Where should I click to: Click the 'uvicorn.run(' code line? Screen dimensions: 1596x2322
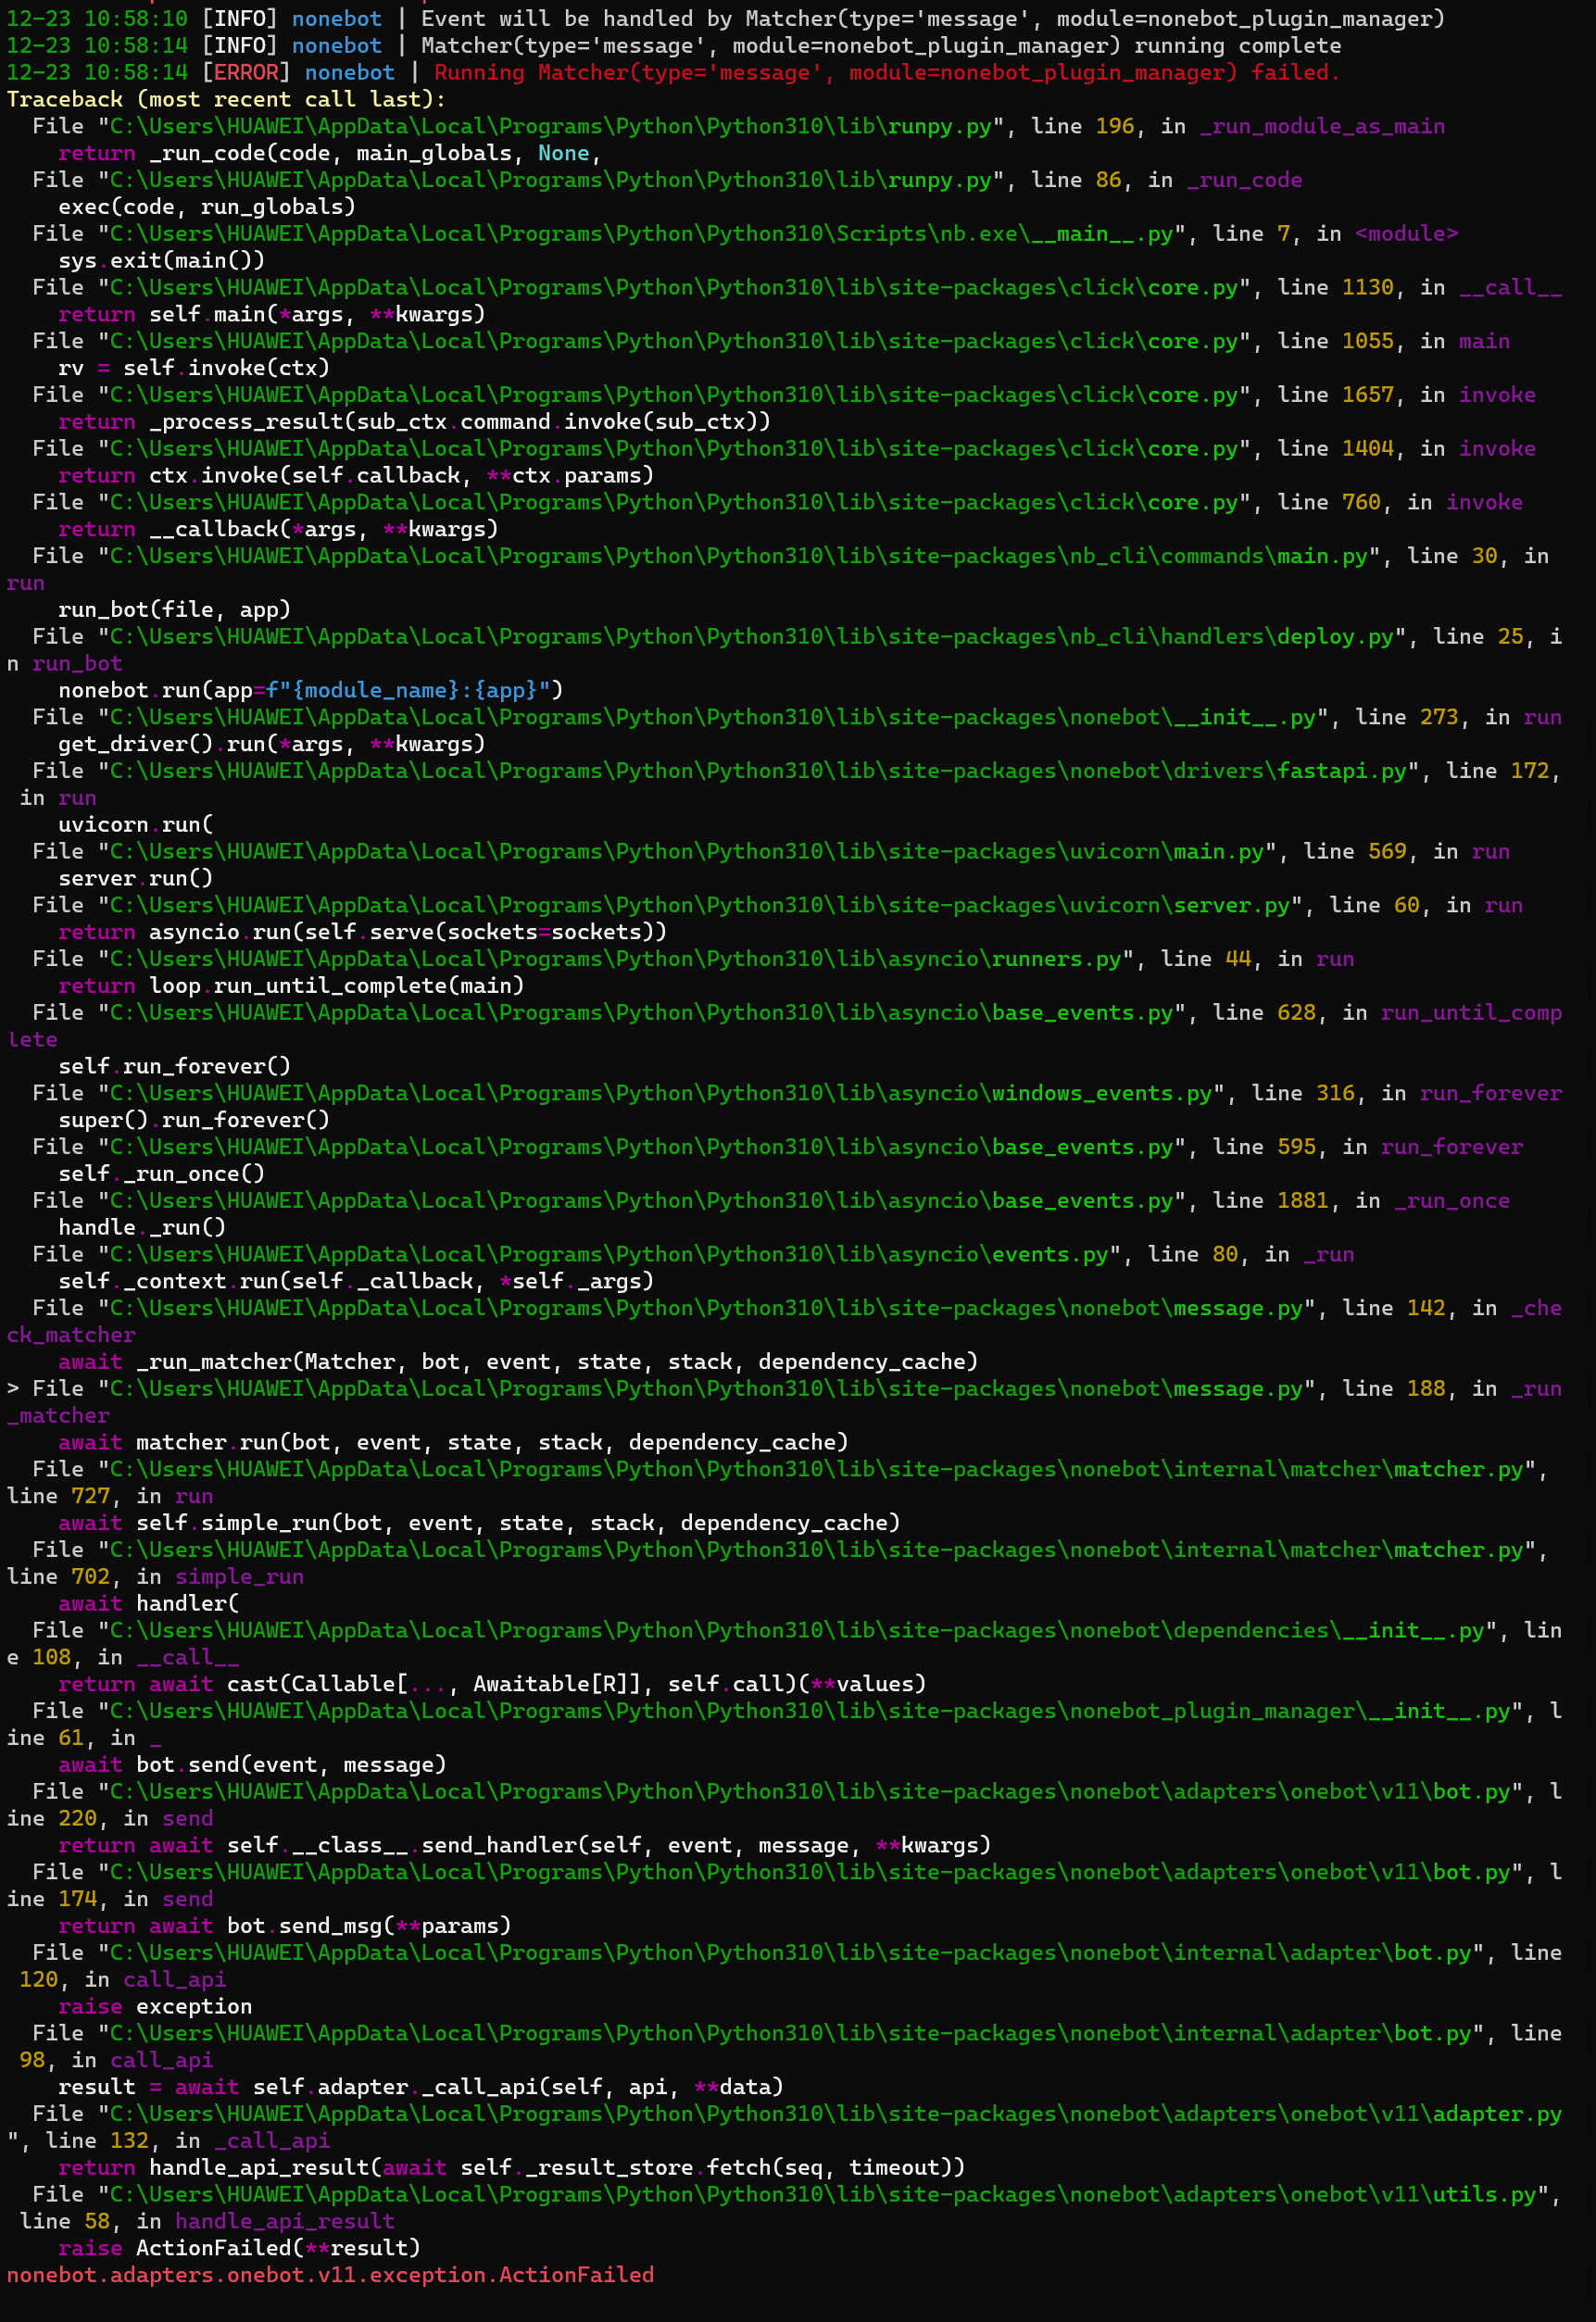coord(136,825)
